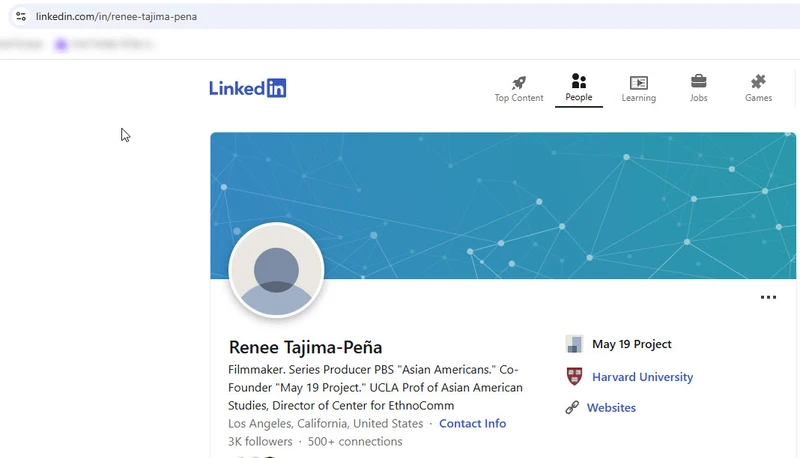Open the Games tab
This screenshot has height=458, width=800.
coord(758,89)
